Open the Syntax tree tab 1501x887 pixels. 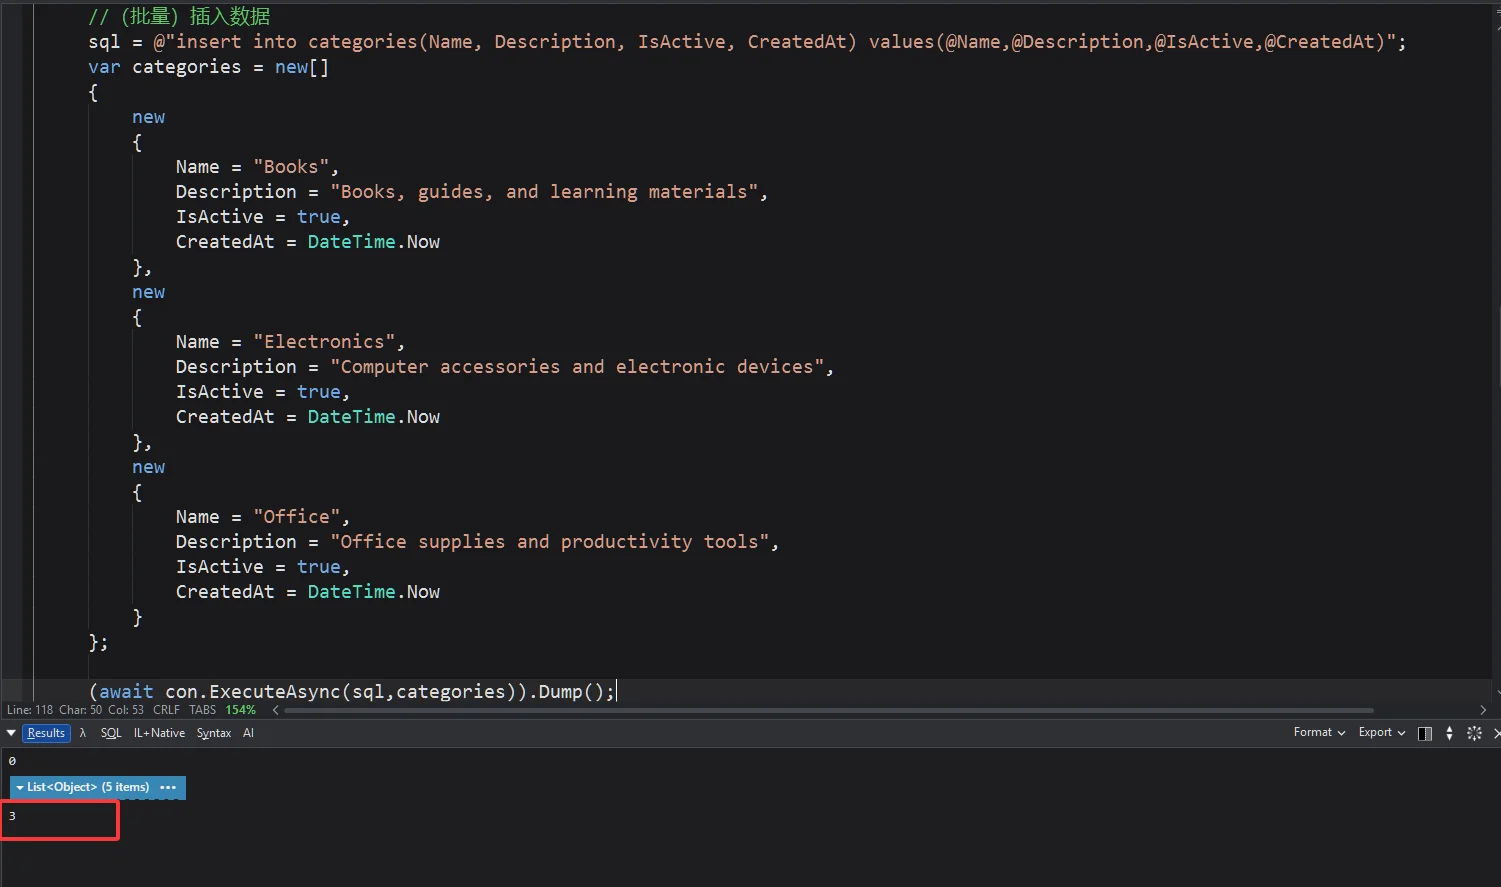tap(214, 733)
